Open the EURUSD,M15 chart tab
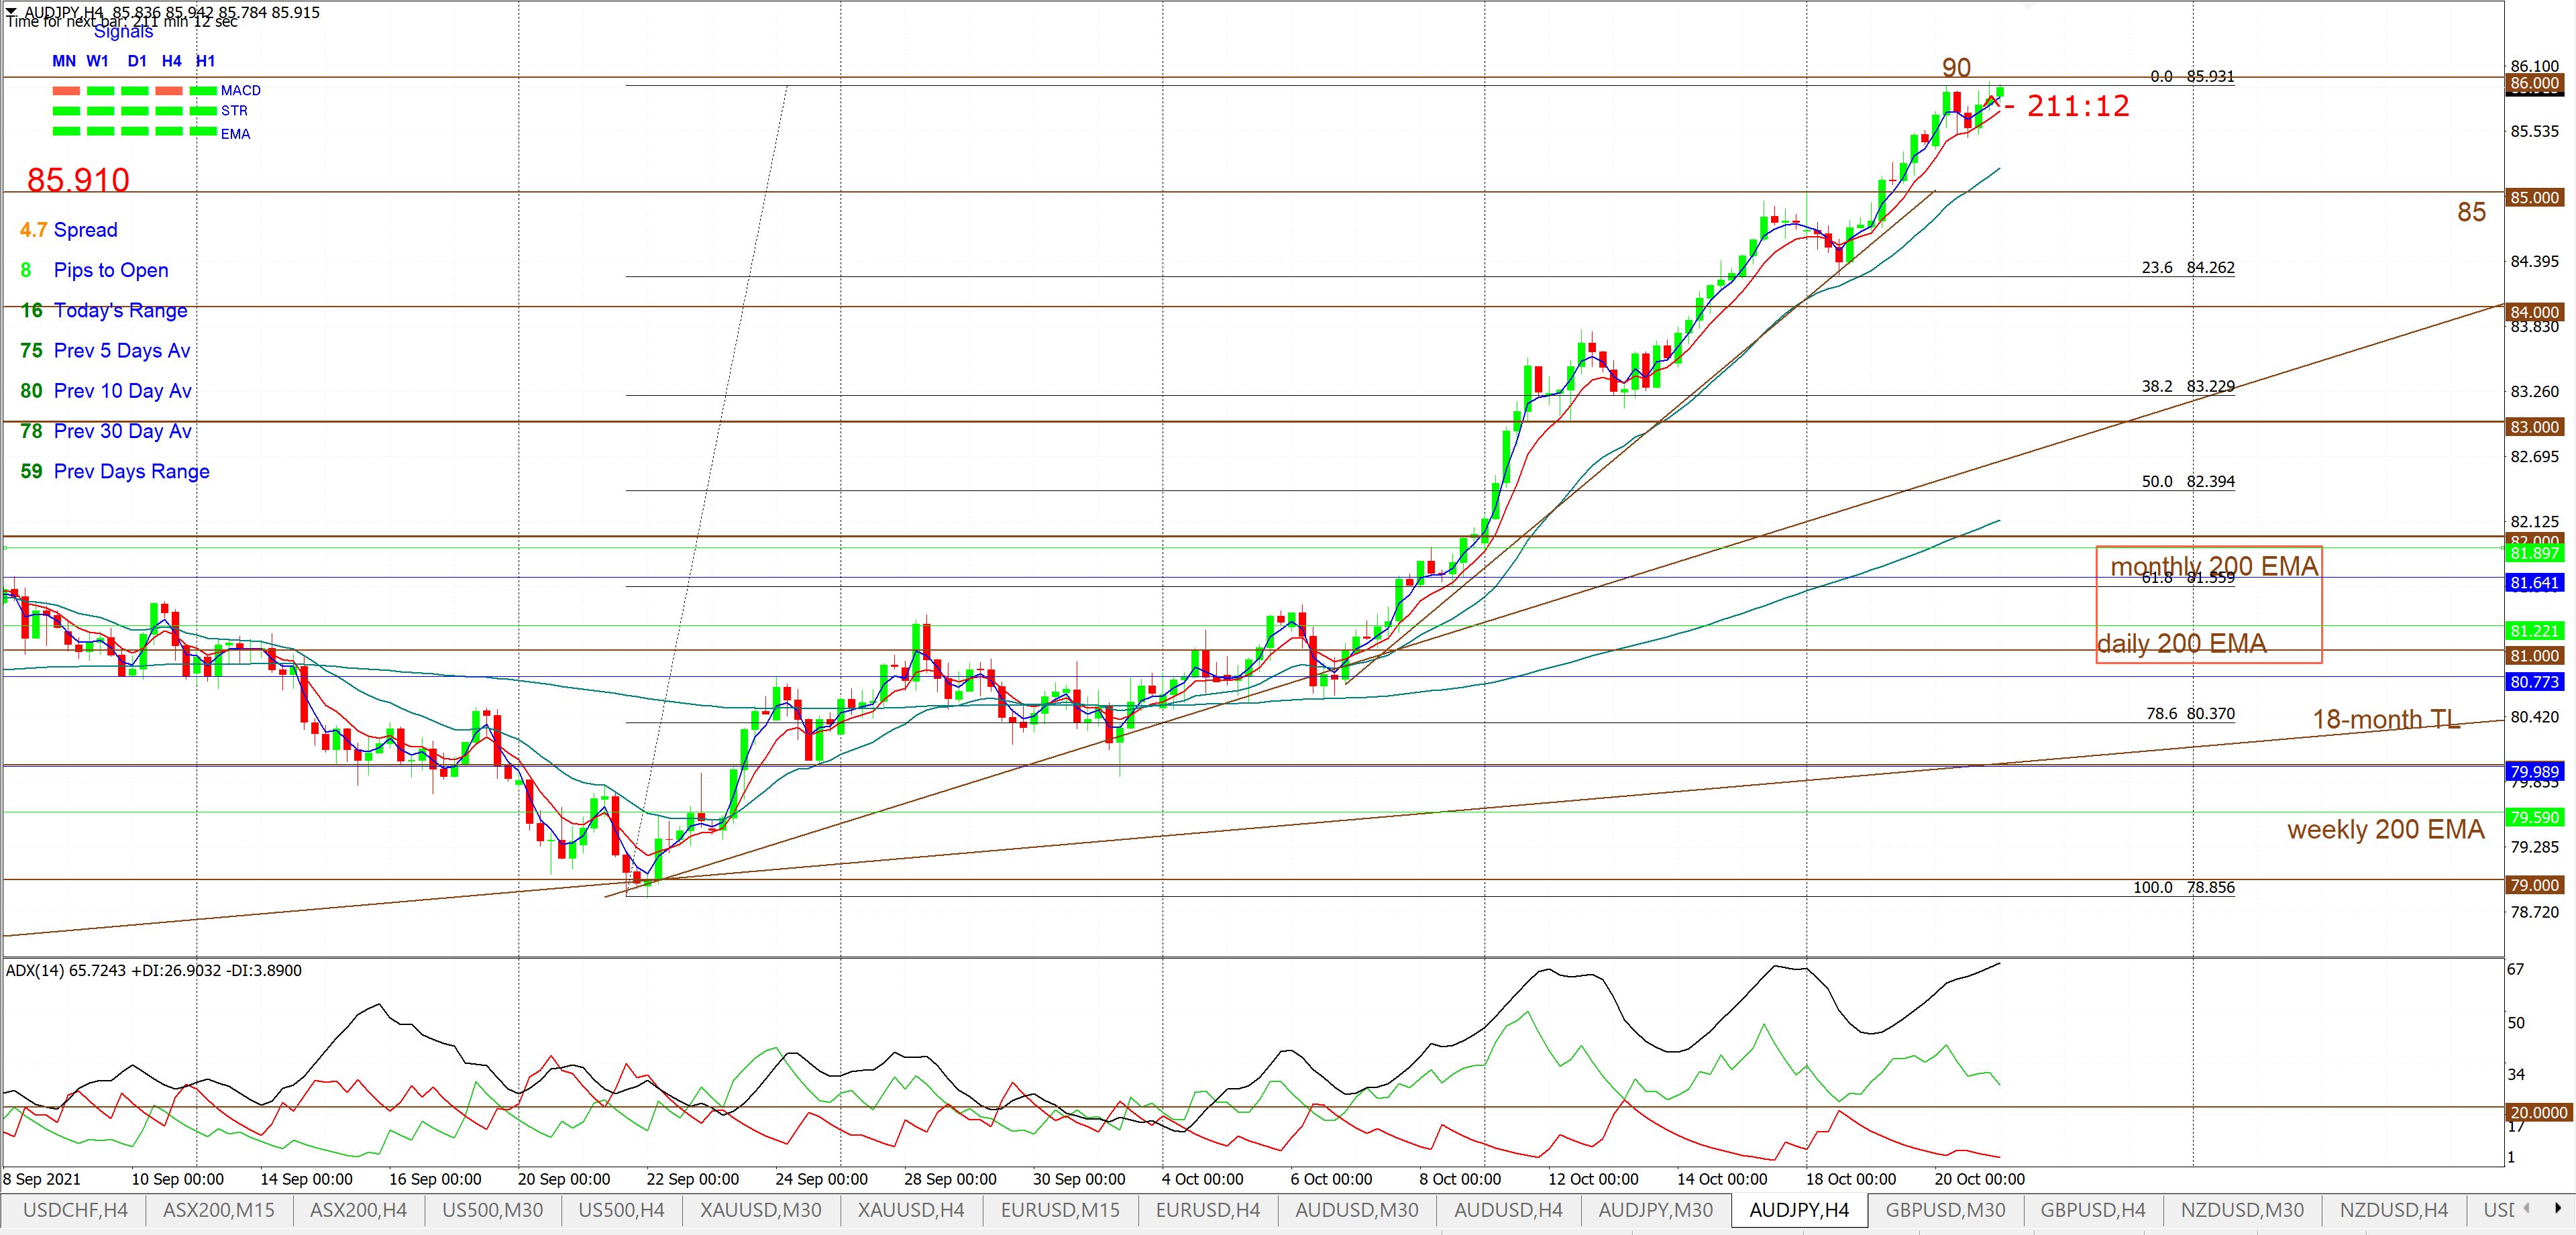 [x=1060, y=1210]
